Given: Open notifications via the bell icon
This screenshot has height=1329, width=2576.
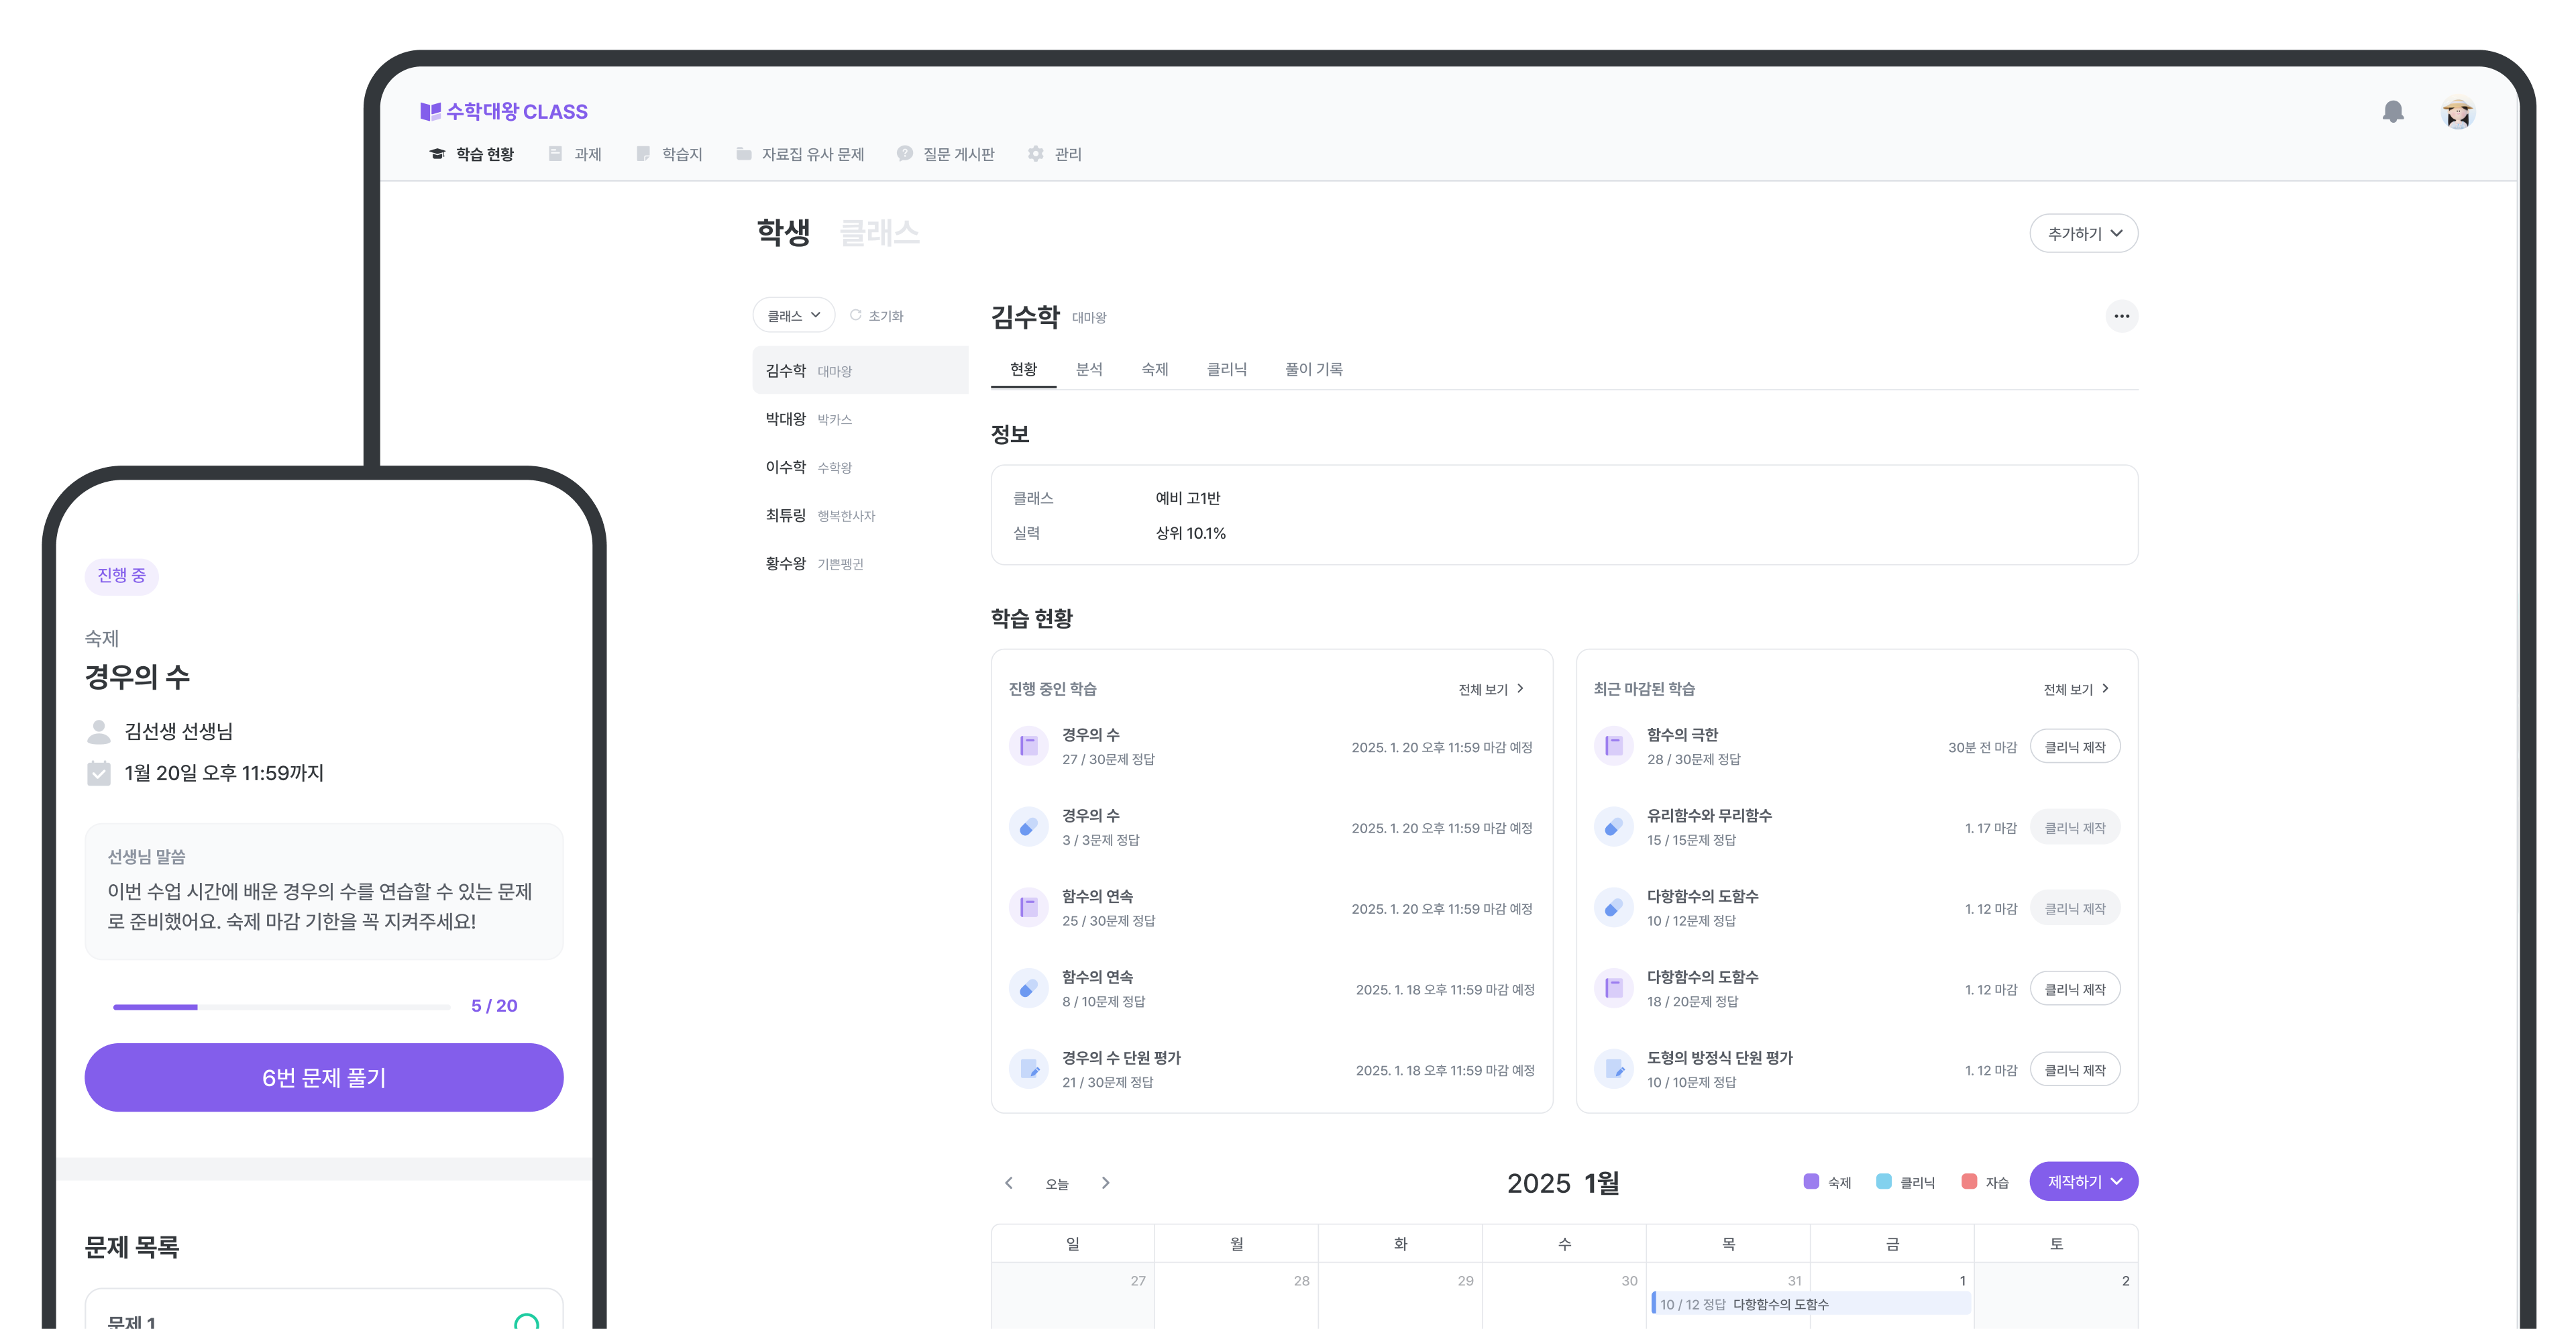Looking at the screenshot, I should point(2393,112).
